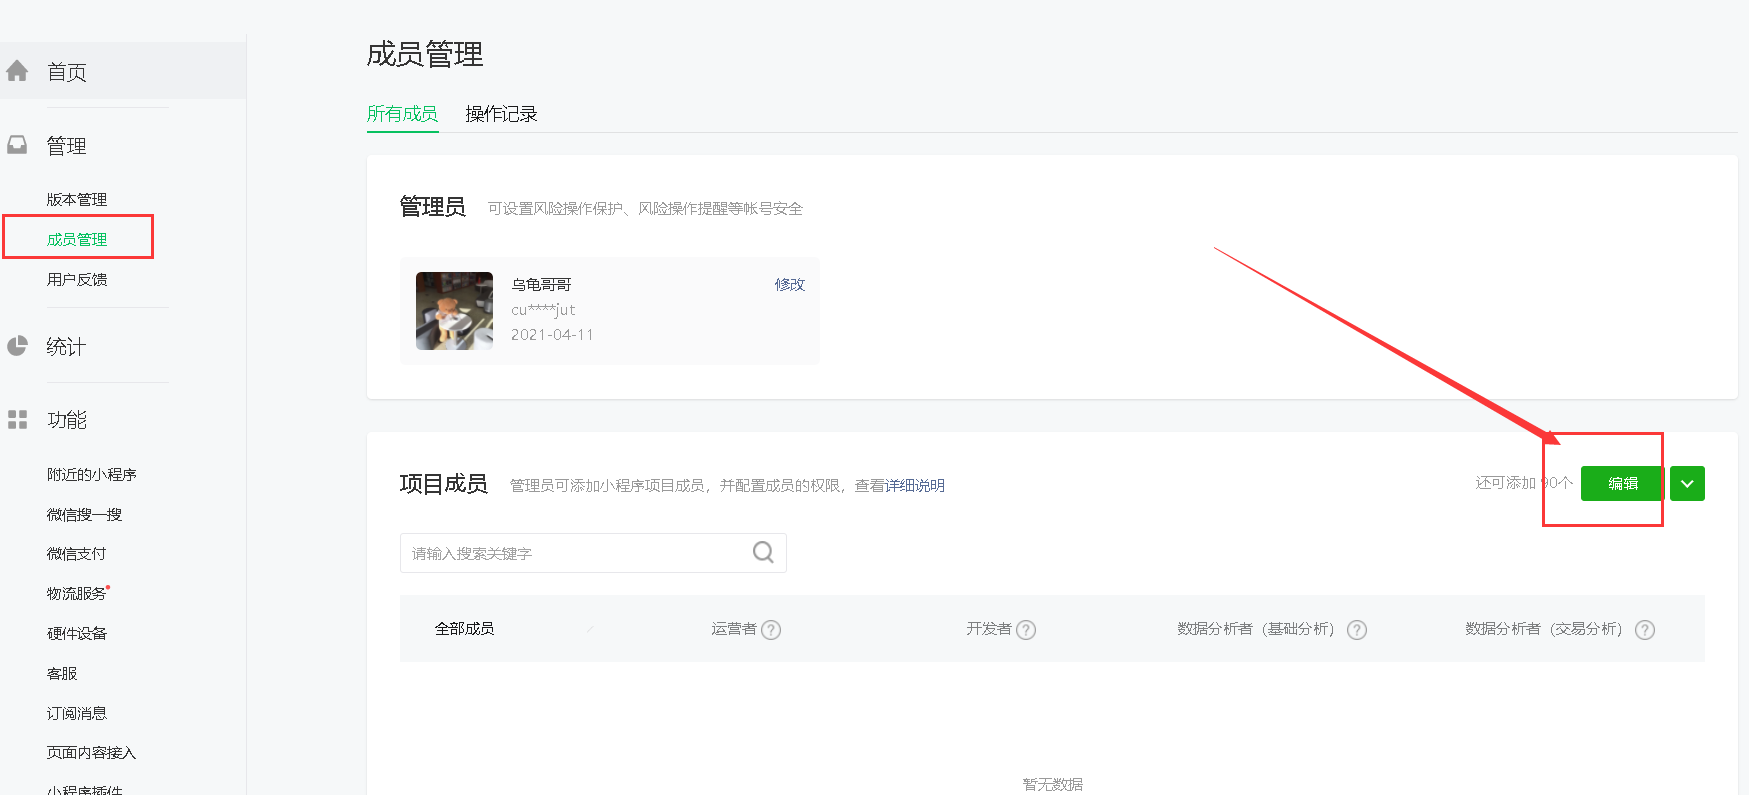Click the administrator name 乌龟哥哥
The image size is (1749, 795).
point(541,284)
